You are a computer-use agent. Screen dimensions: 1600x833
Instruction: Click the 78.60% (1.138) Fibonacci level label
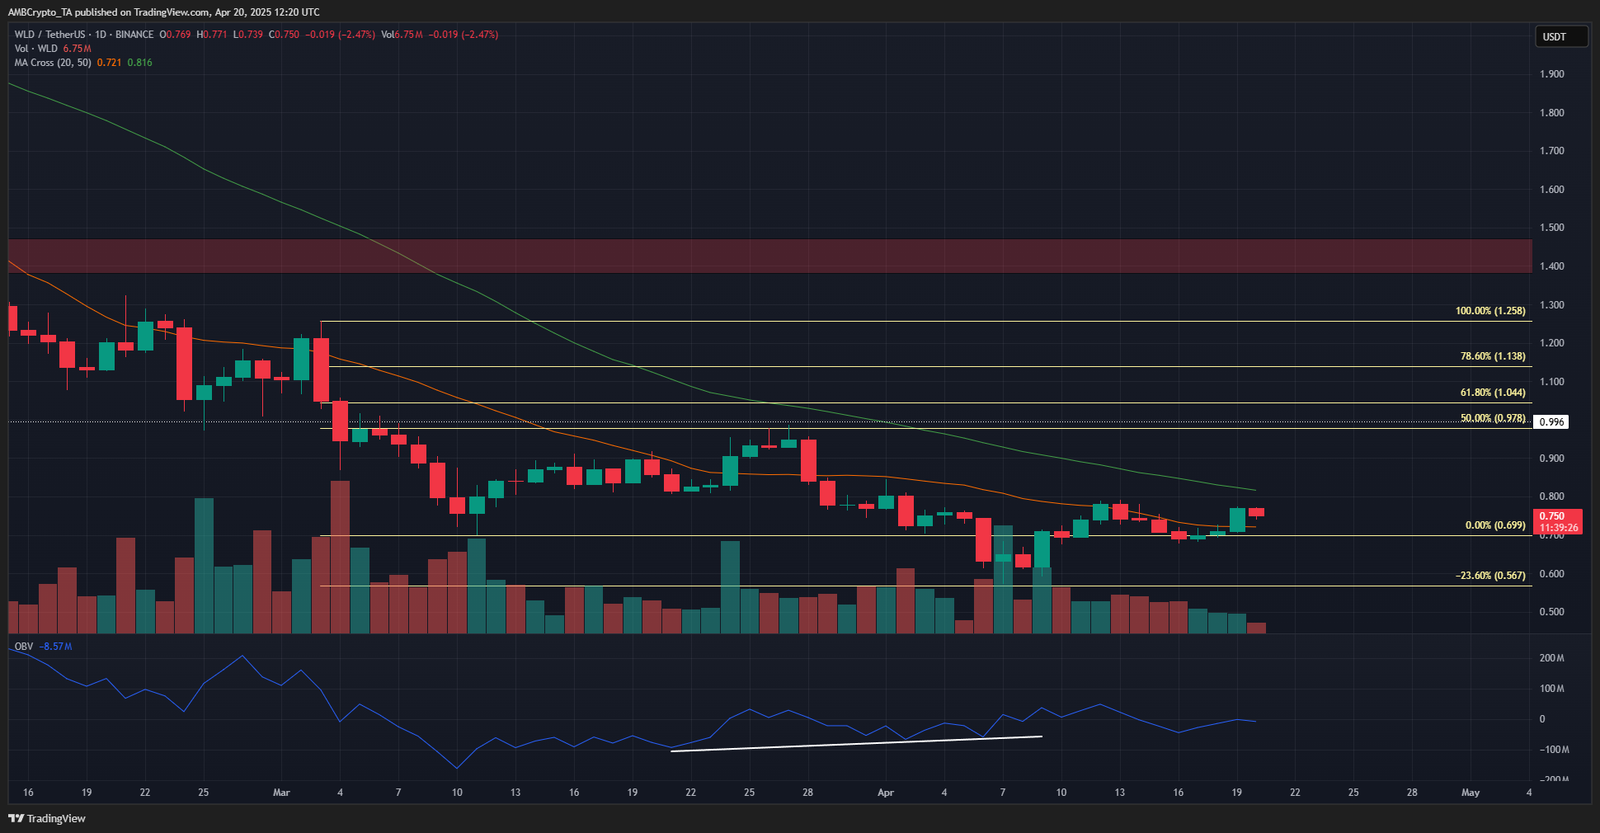point(1493,356)
